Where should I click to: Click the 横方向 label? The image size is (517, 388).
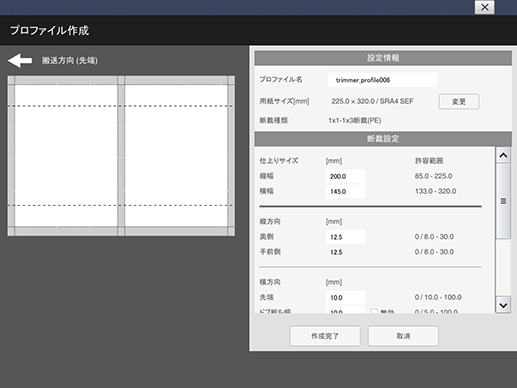pos(270,282)
